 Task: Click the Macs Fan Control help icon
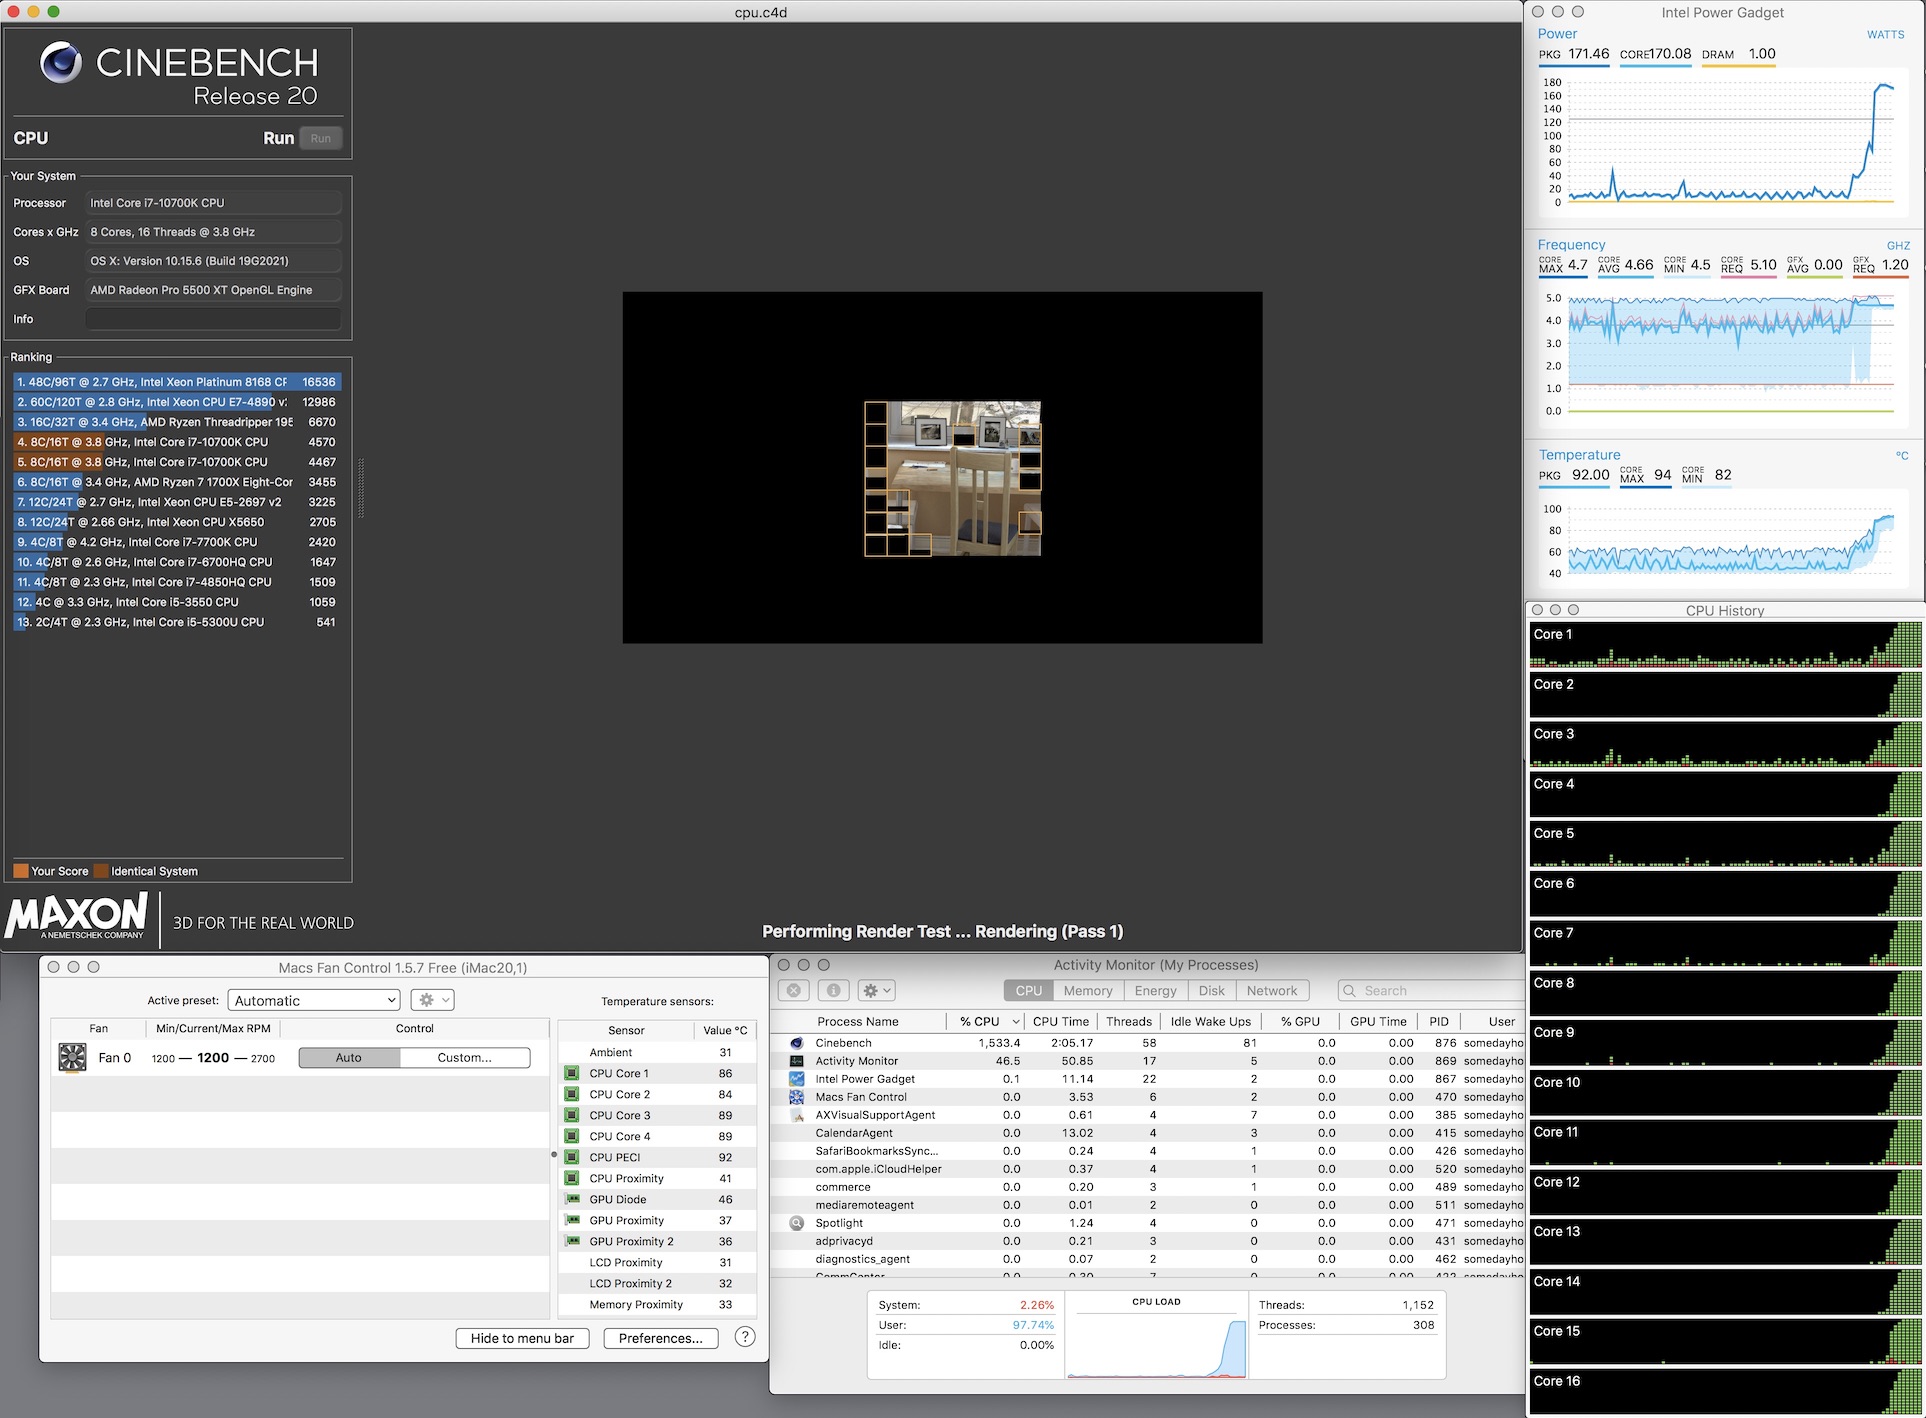744,1337
